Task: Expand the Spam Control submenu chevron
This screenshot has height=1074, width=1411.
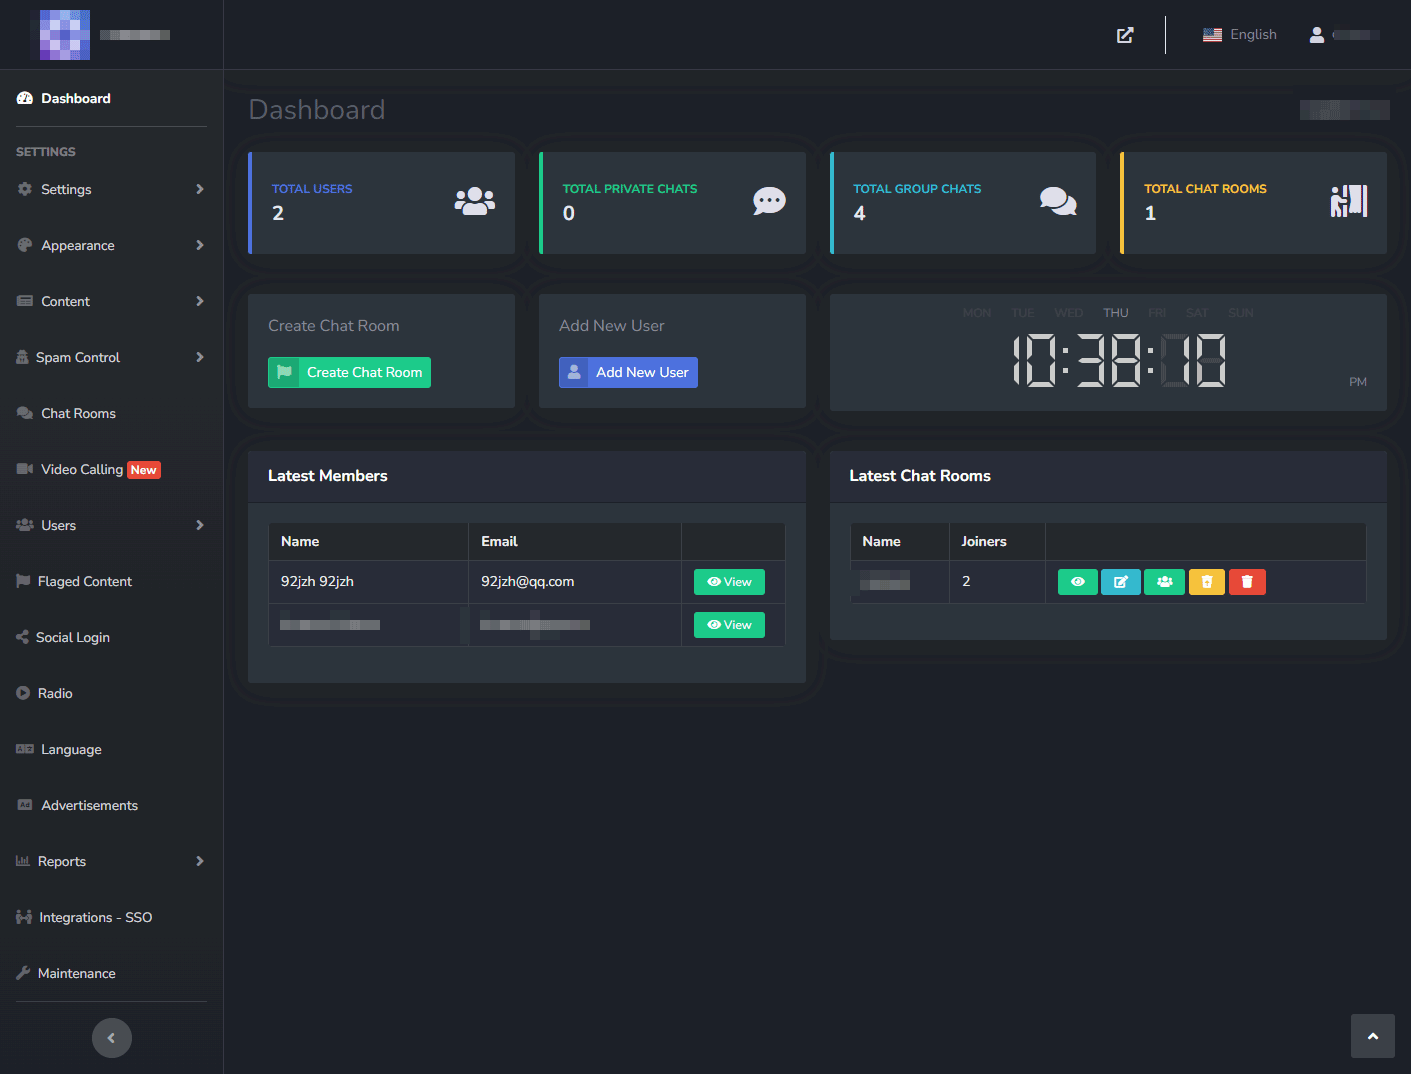Action: pos(200,357)
